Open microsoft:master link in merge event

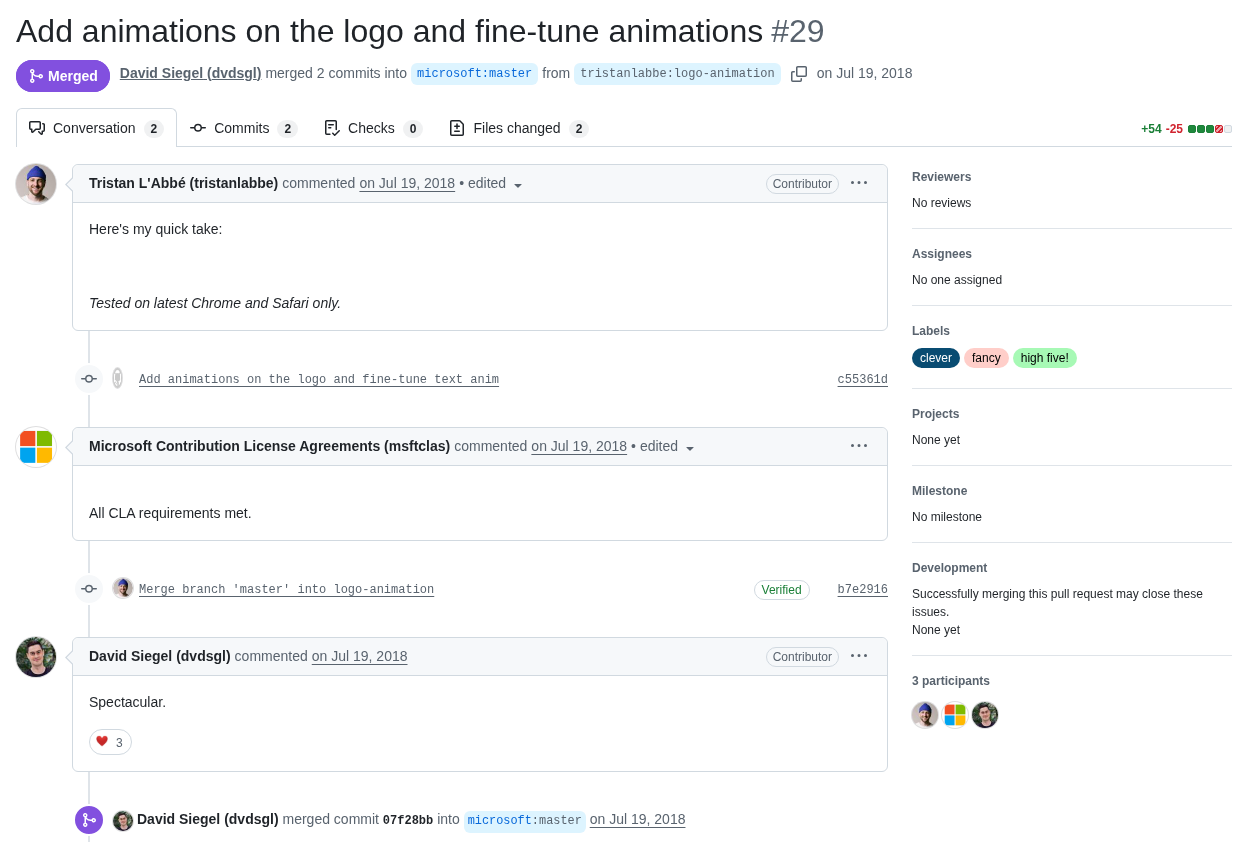[x=525, y=821]
